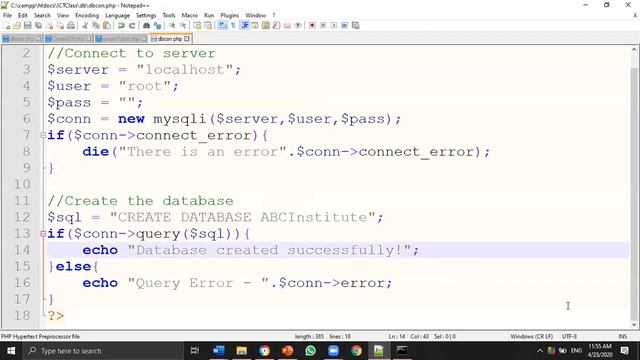This screenshot has height=360, width=640.
Task: Collapse the fold at line 13
Action: tap(43, 233)
